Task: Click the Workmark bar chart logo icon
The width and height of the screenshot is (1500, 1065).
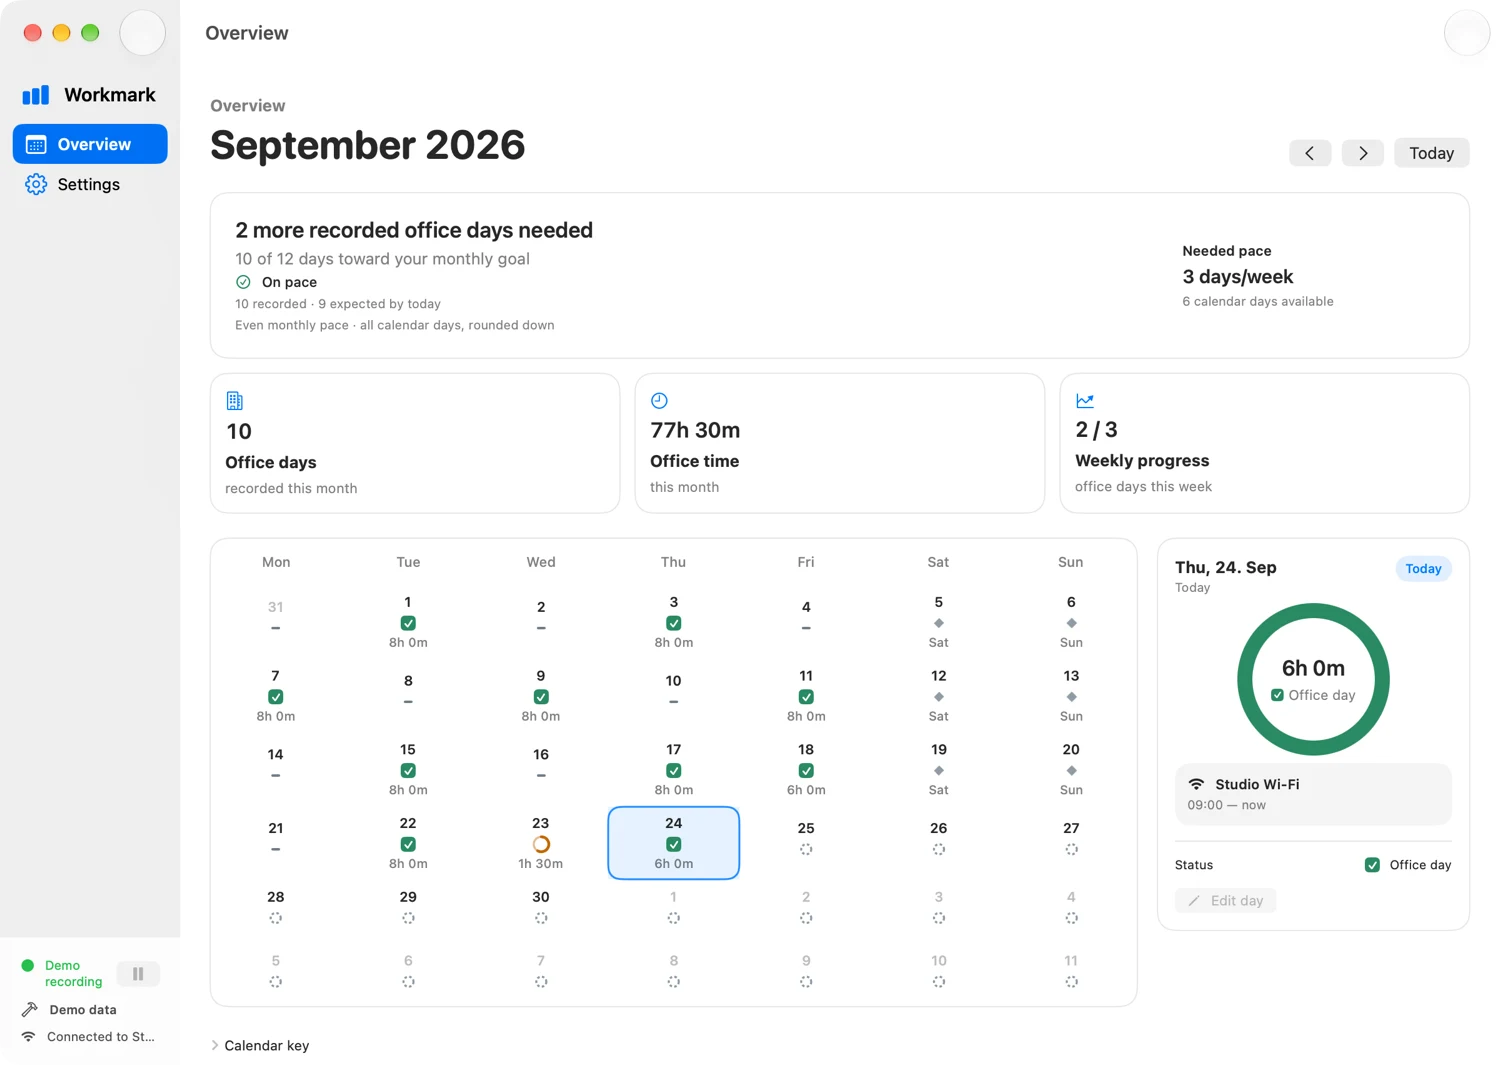Action: click(x=36, y=95)
